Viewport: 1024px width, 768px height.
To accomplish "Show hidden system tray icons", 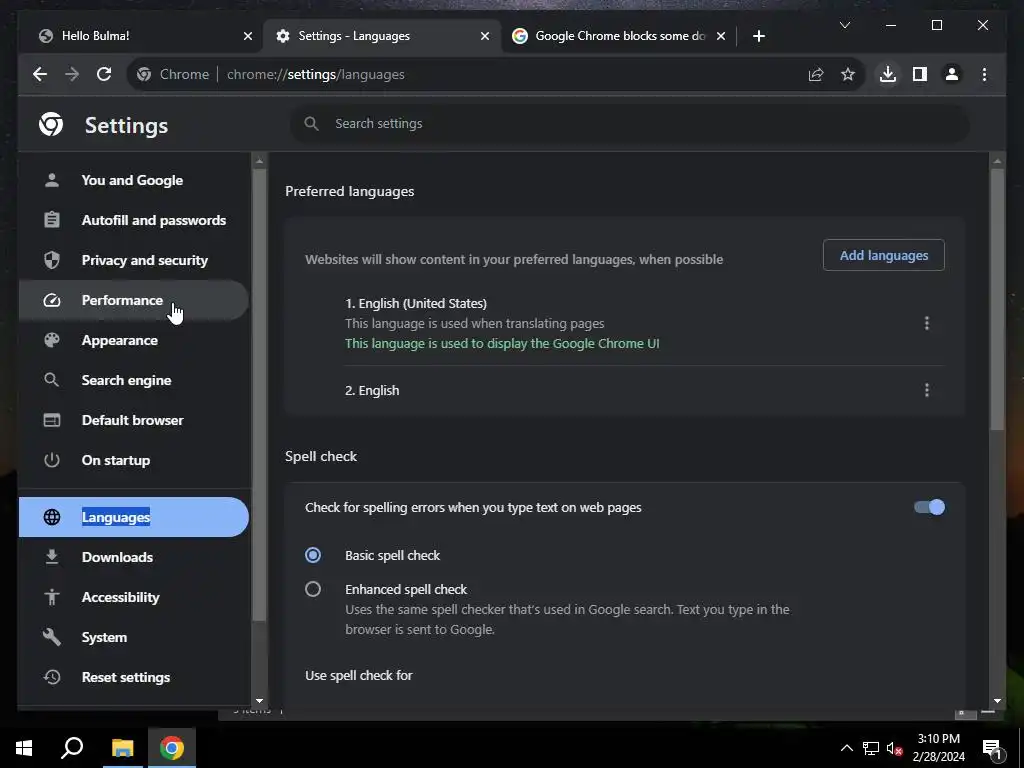I will click(846, 748).
